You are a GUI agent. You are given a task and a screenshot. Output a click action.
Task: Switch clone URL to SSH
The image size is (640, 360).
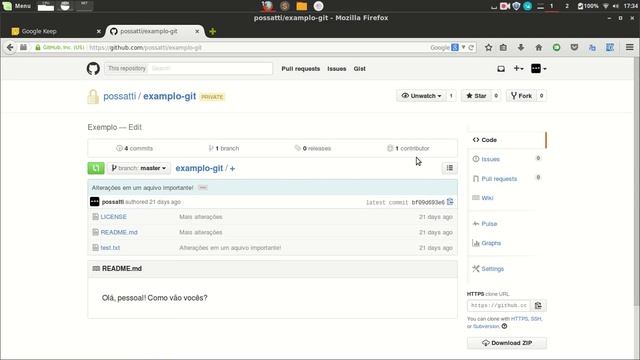536,319
